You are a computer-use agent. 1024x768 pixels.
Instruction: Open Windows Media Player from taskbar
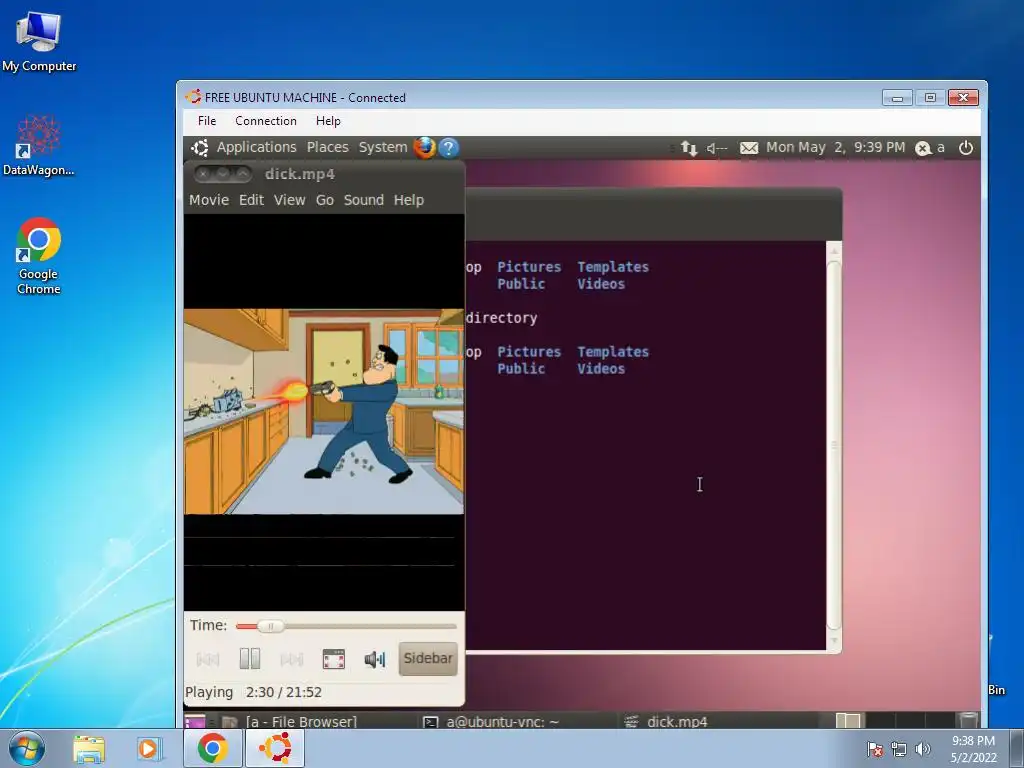point(150,748)
